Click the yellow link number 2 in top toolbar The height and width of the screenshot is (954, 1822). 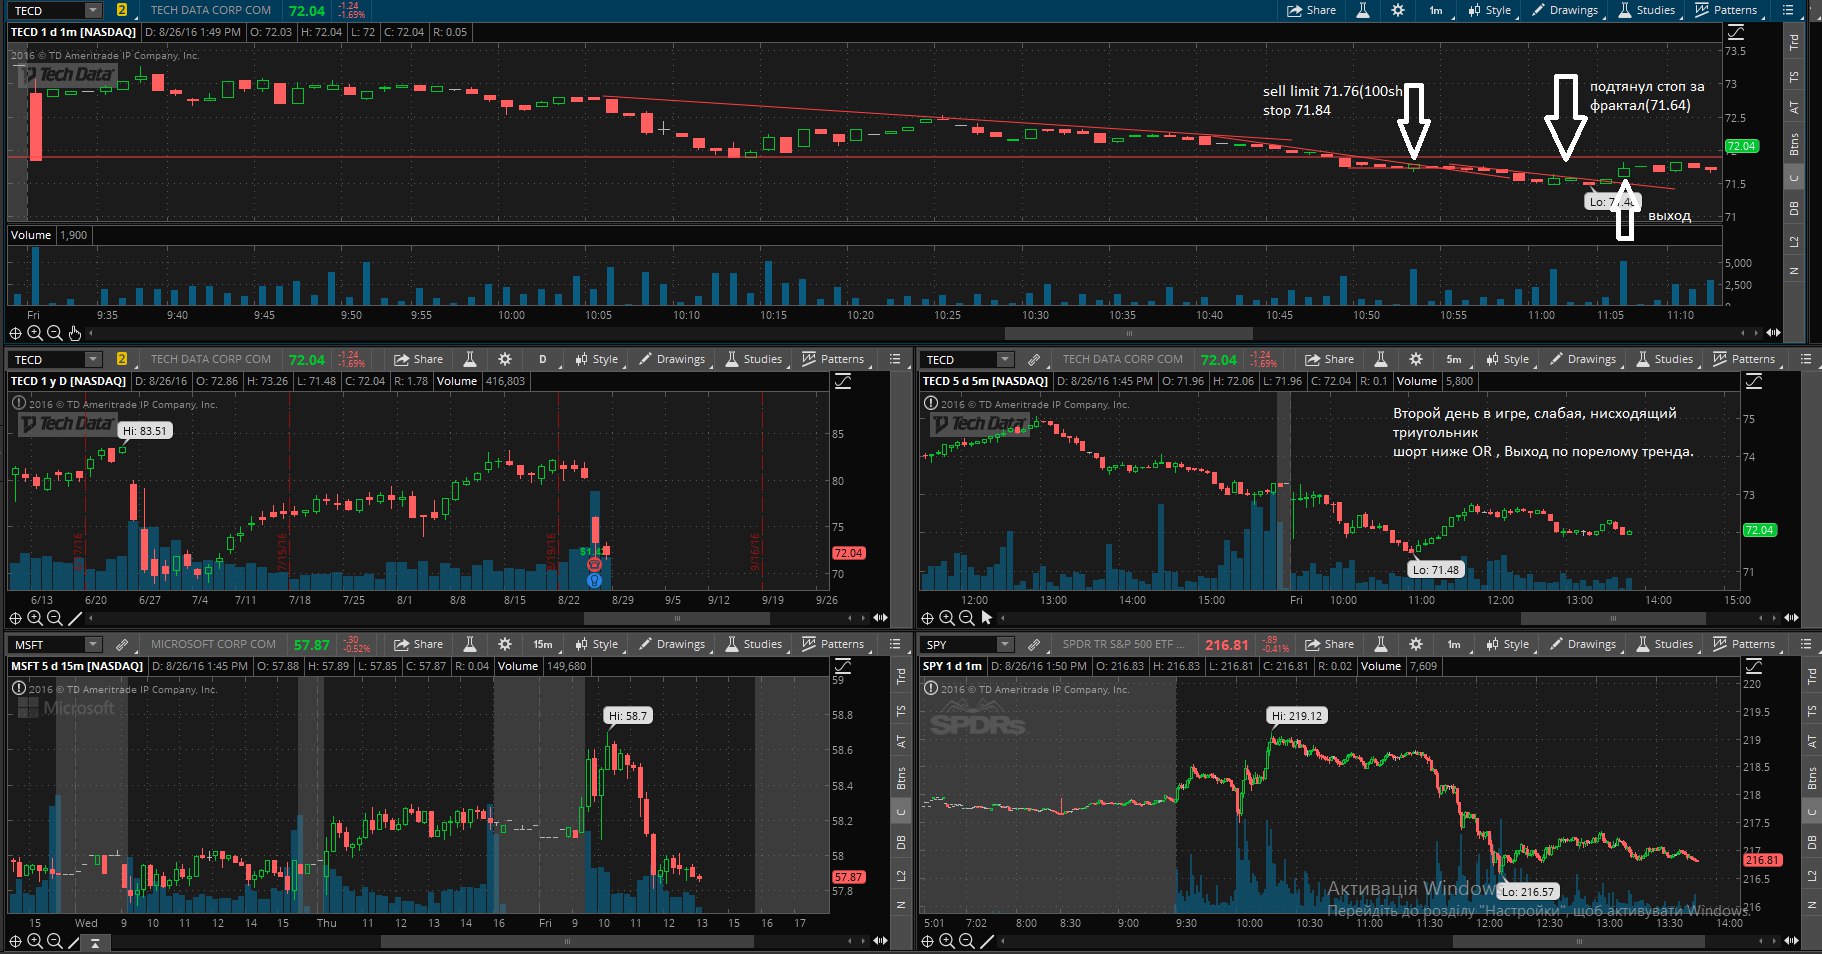point(122,10)
